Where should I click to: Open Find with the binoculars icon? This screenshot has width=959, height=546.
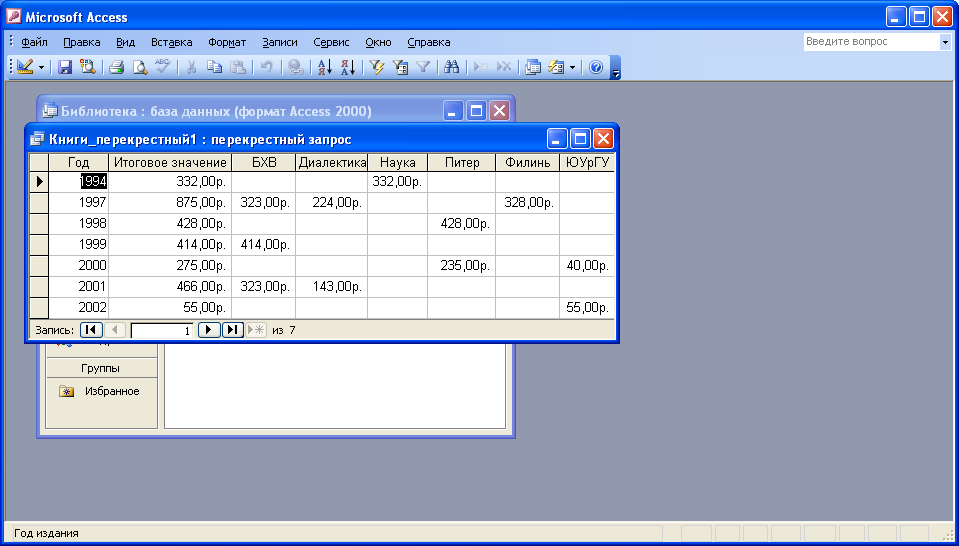tap(451, 67)
